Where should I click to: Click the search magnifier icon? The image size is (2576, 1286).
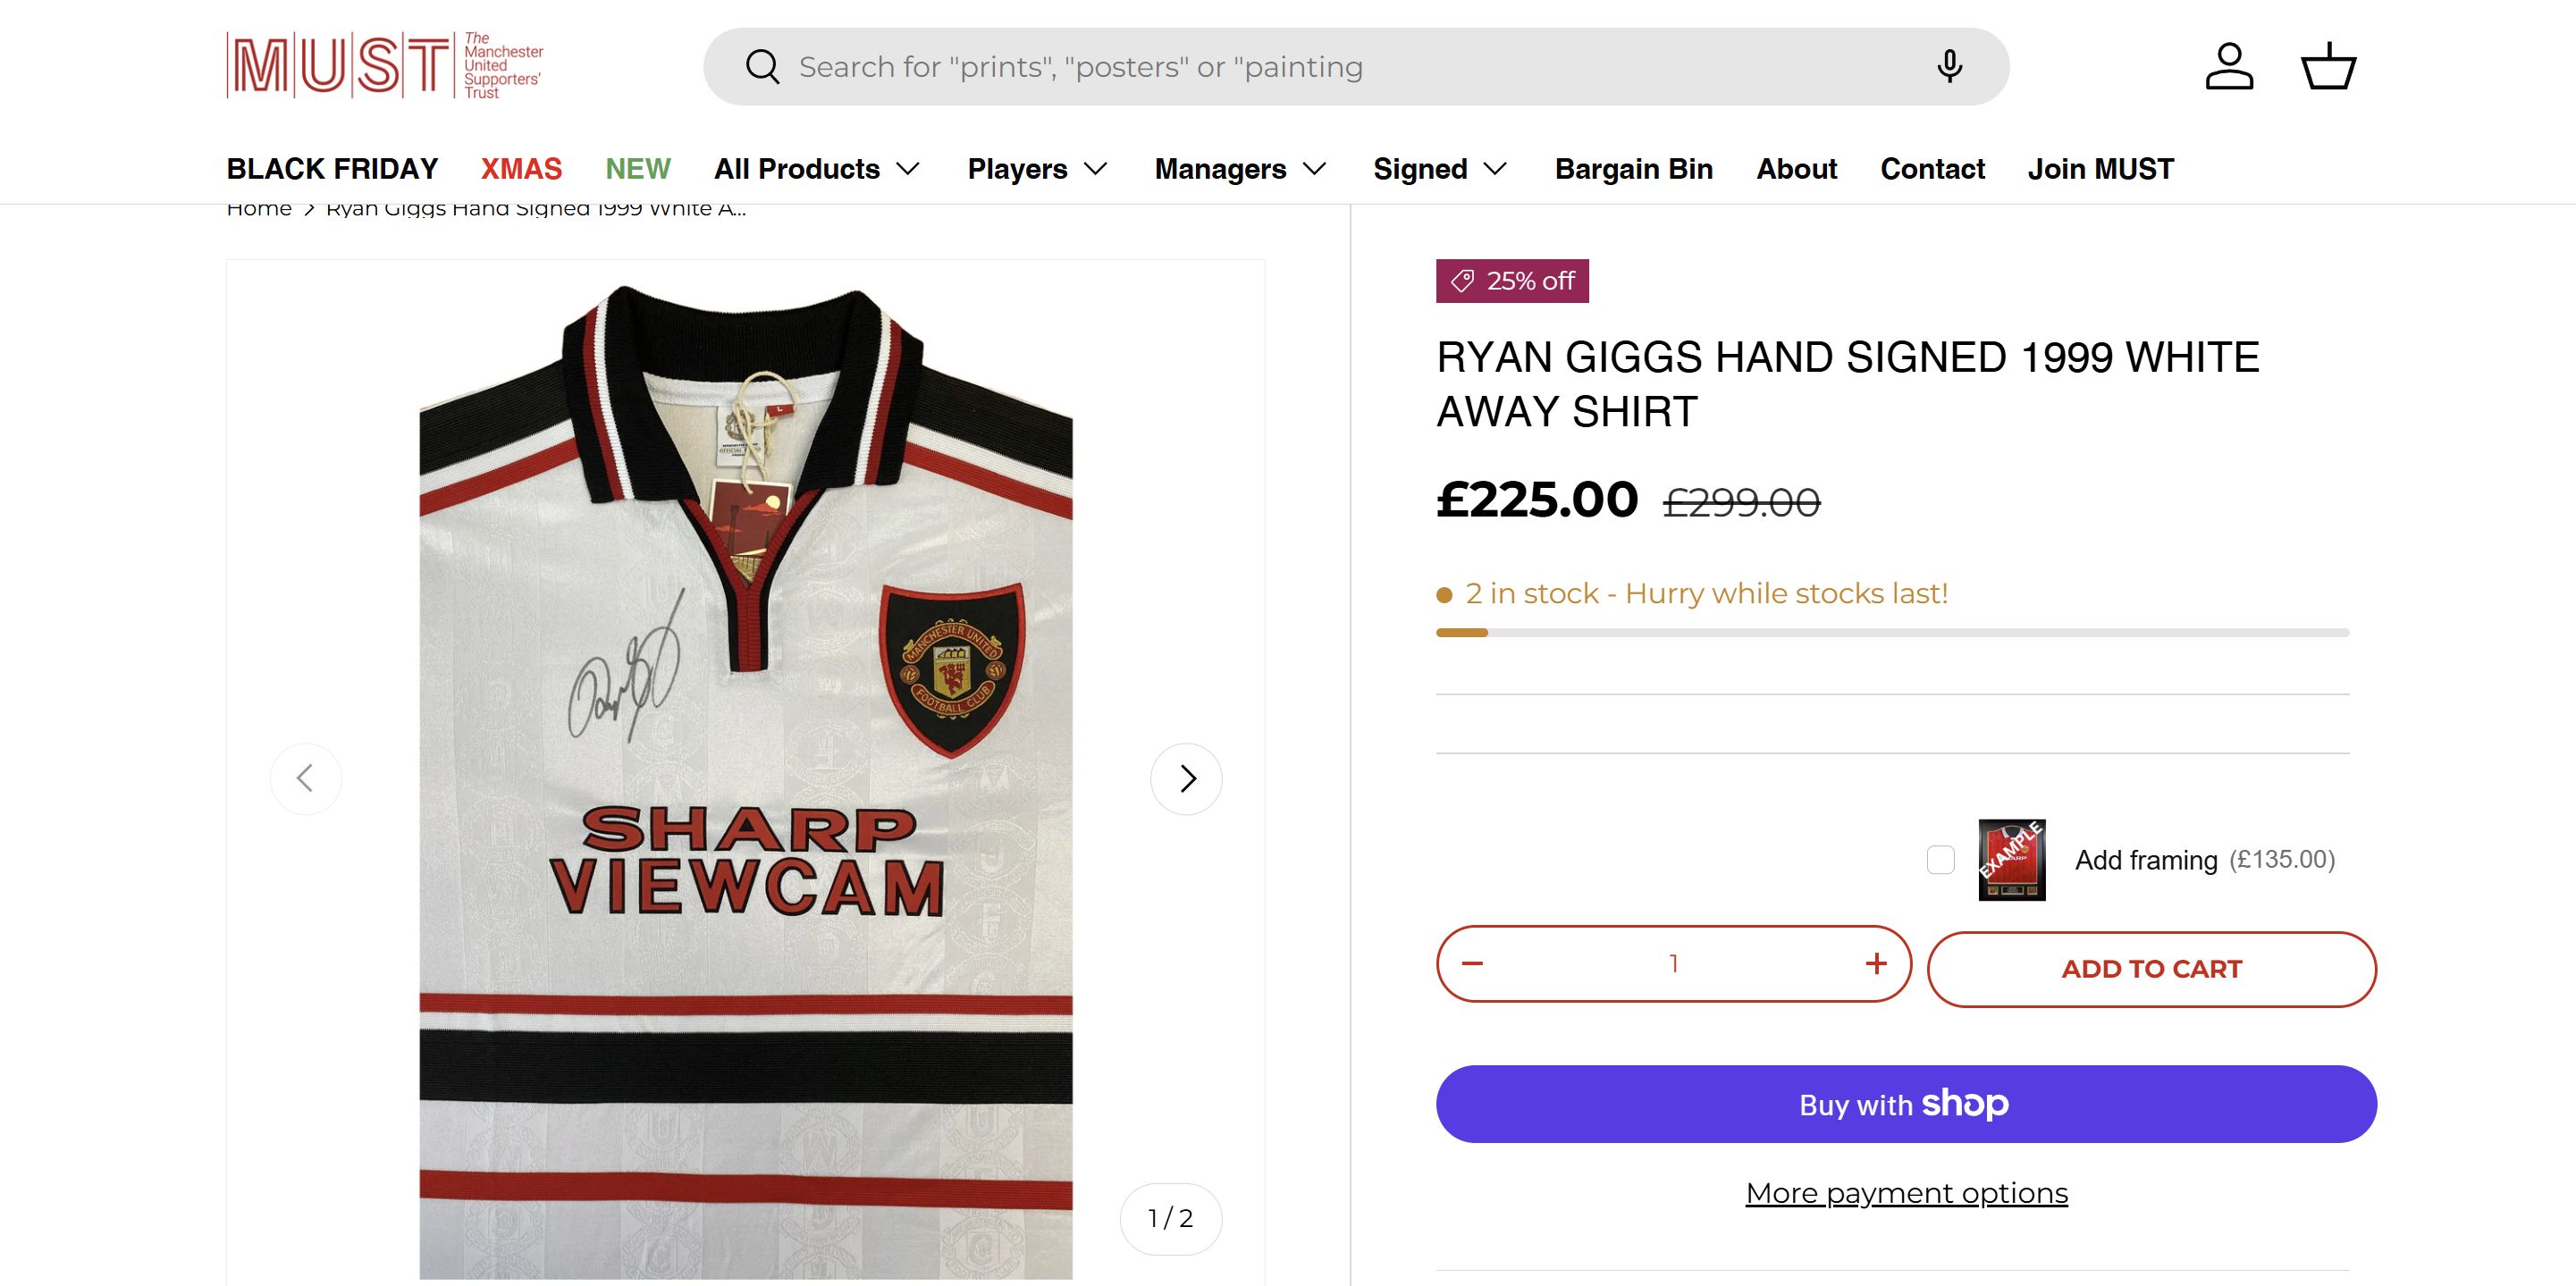click(x=762, y=67)
